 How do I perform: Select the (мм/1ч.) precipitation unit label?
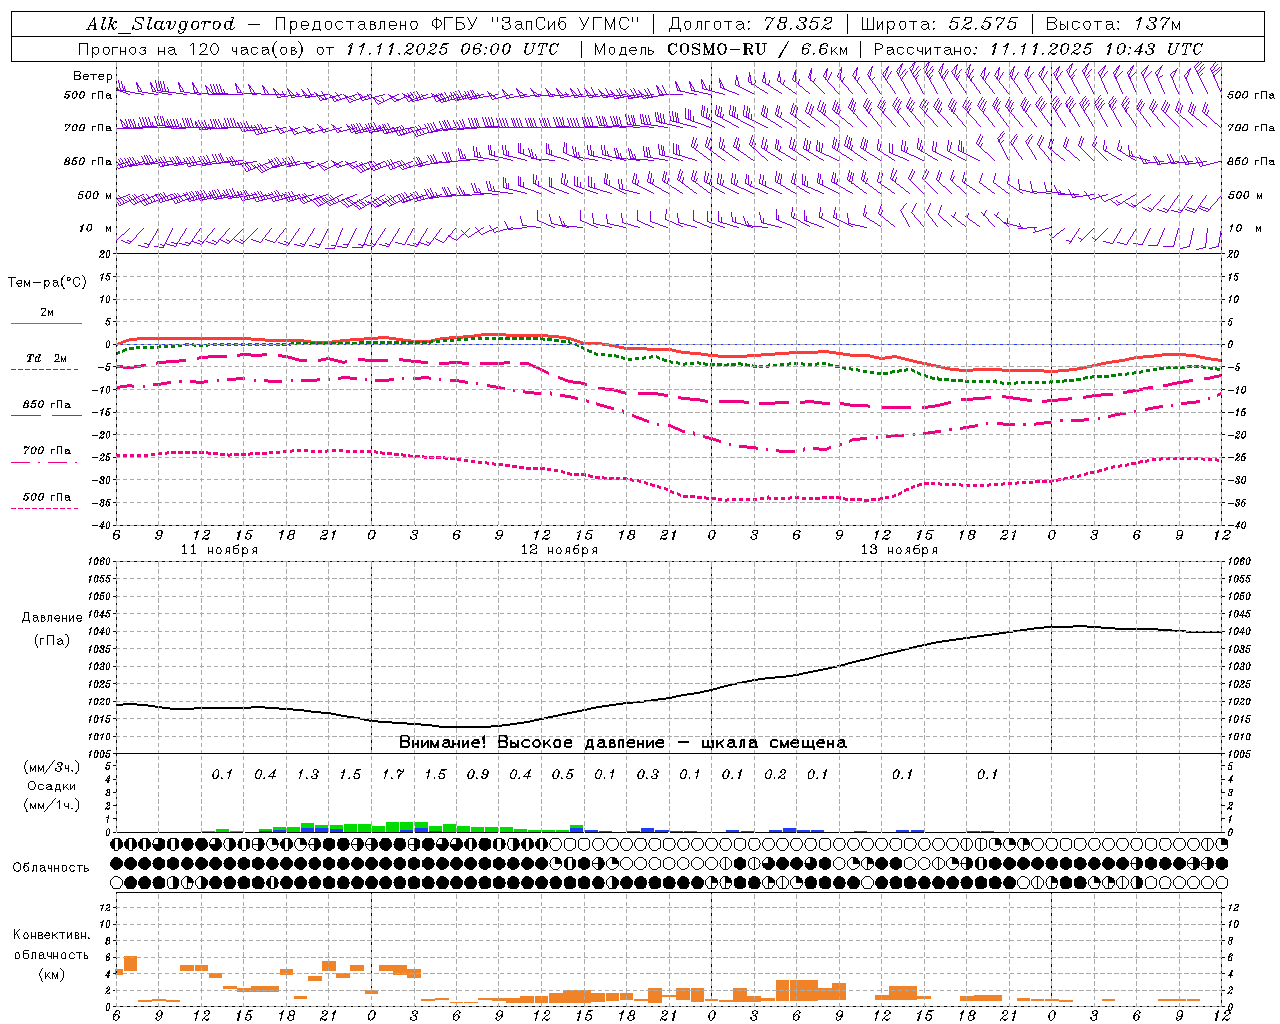point(52,805)
